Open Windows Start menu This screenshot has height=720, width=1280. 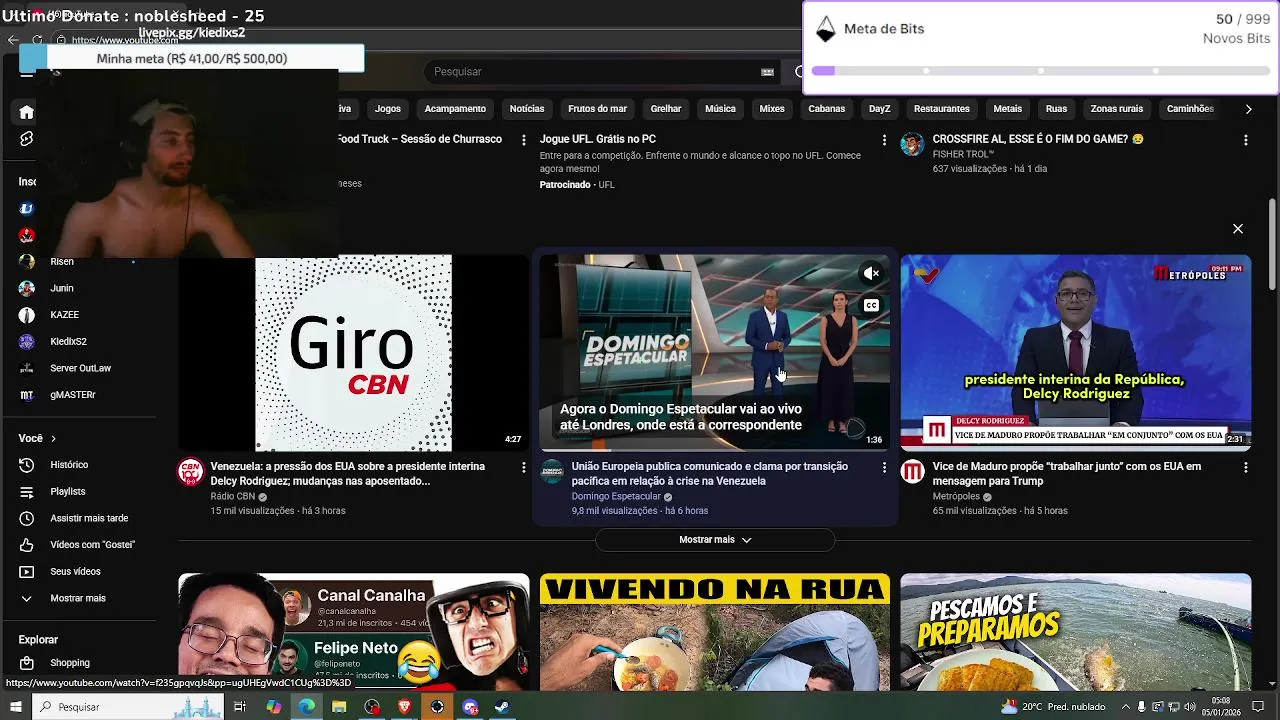pos(15,707)
